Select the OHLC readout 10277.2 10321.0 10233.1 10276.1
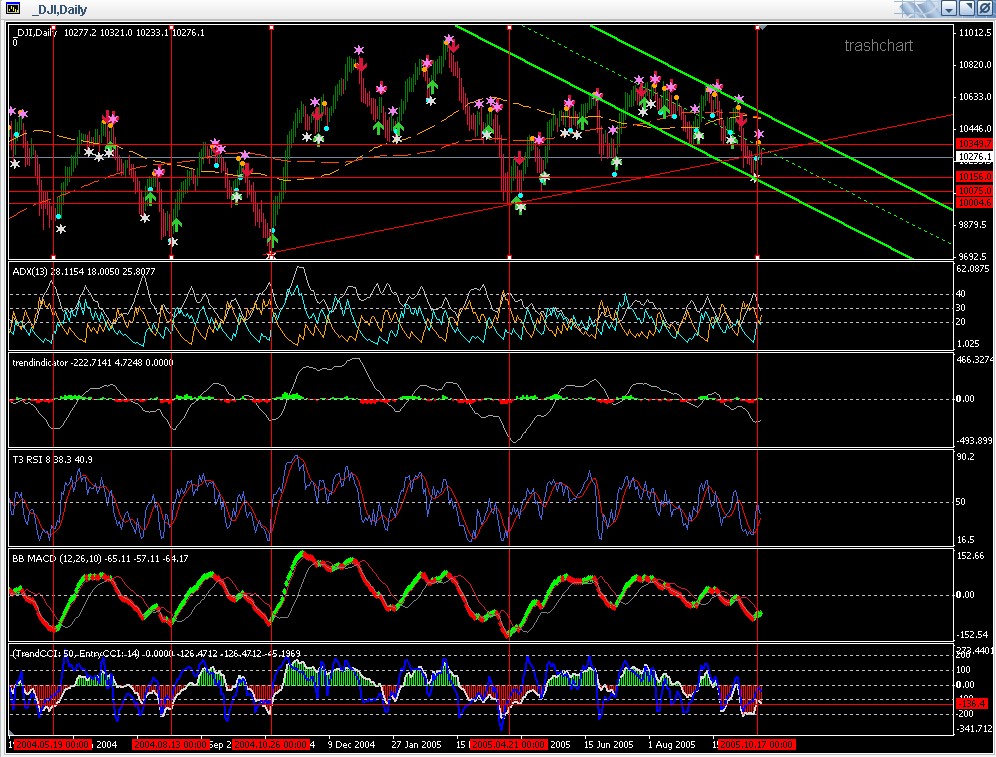996x757 pixels. click(x=135, y=32)
